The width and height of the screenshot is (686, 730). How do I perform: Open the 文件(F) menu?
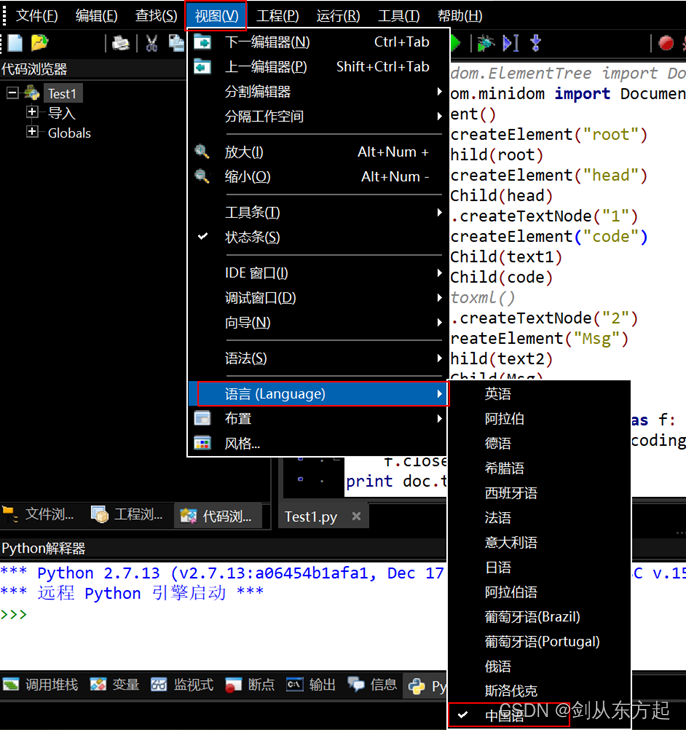click(x=37, y=15)
